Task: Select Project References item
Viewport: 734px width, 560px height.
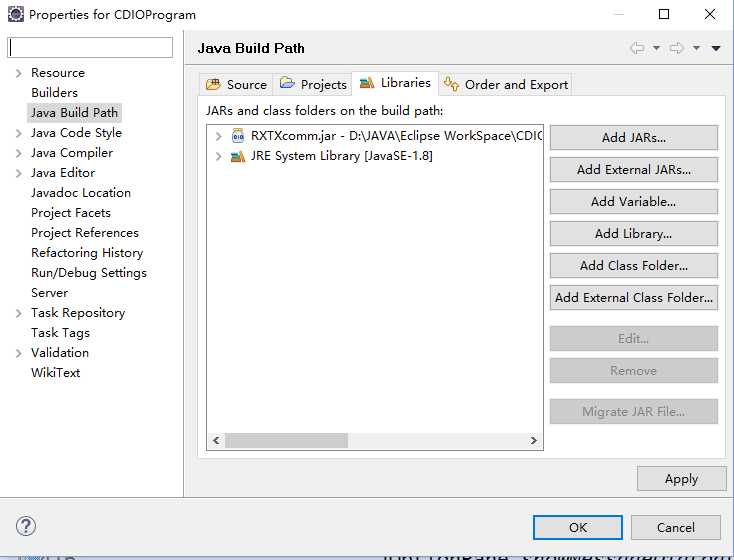Action: [85, 233]
